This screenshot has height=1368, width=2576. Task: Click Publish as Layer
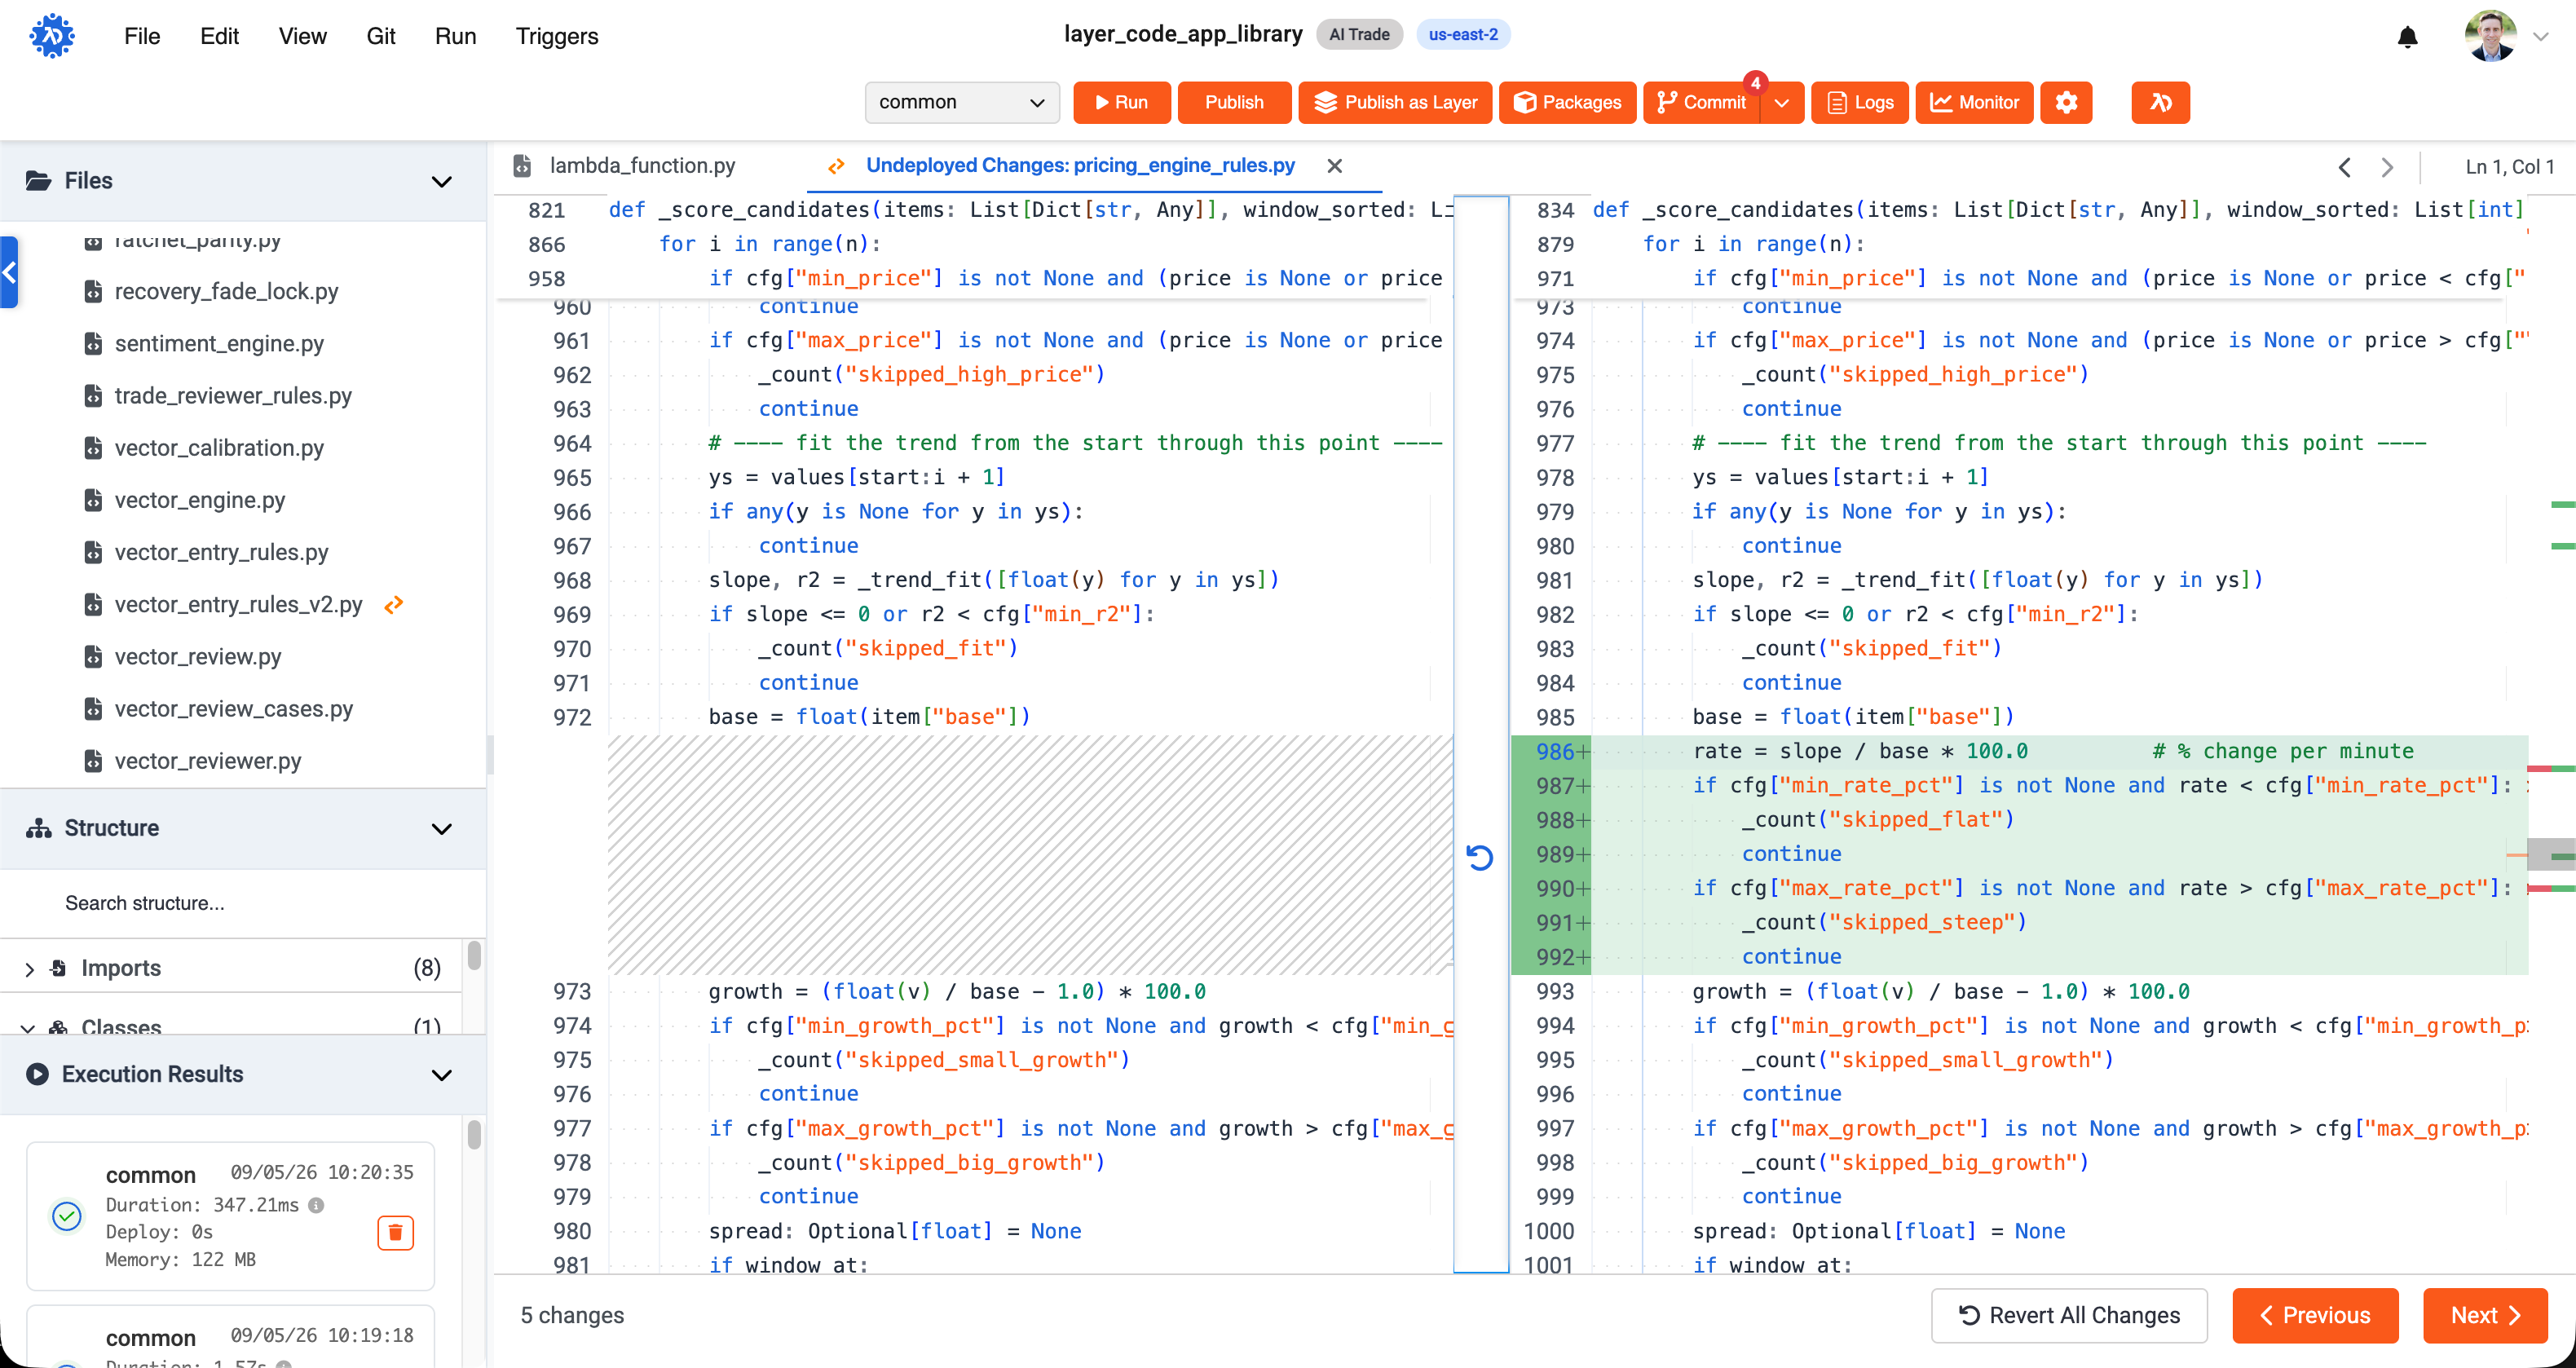(x=1394, y=102)
